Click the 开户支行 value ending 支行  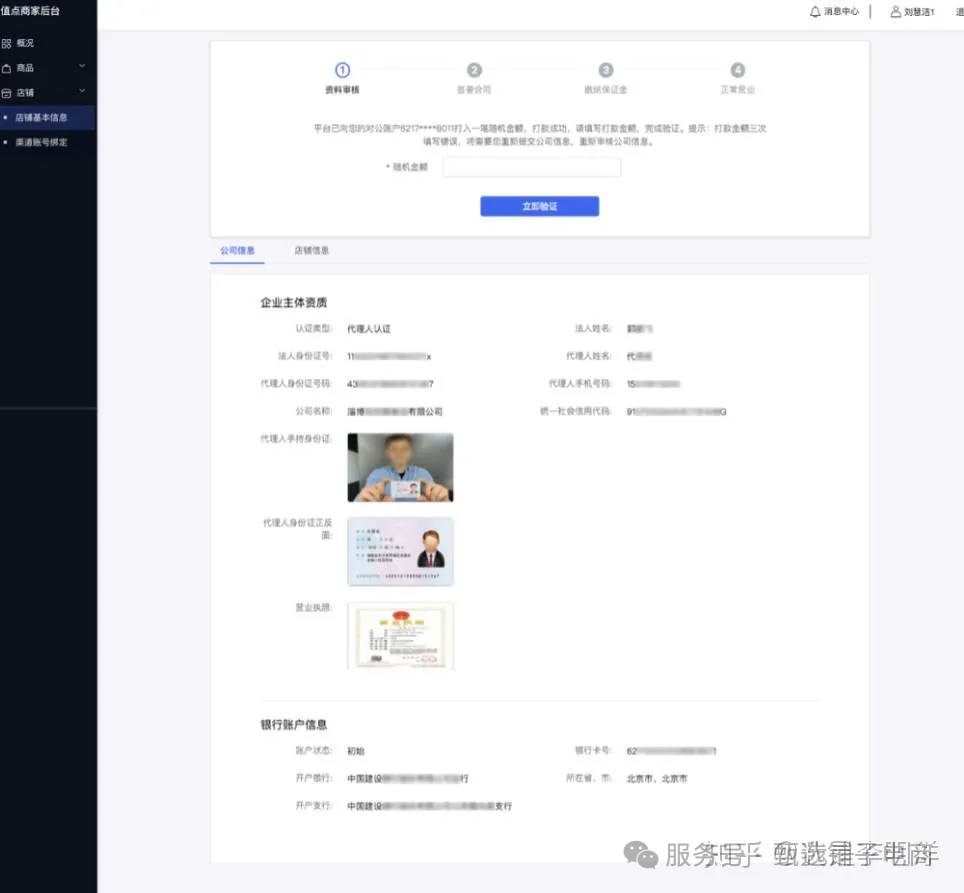pos(429,806)
